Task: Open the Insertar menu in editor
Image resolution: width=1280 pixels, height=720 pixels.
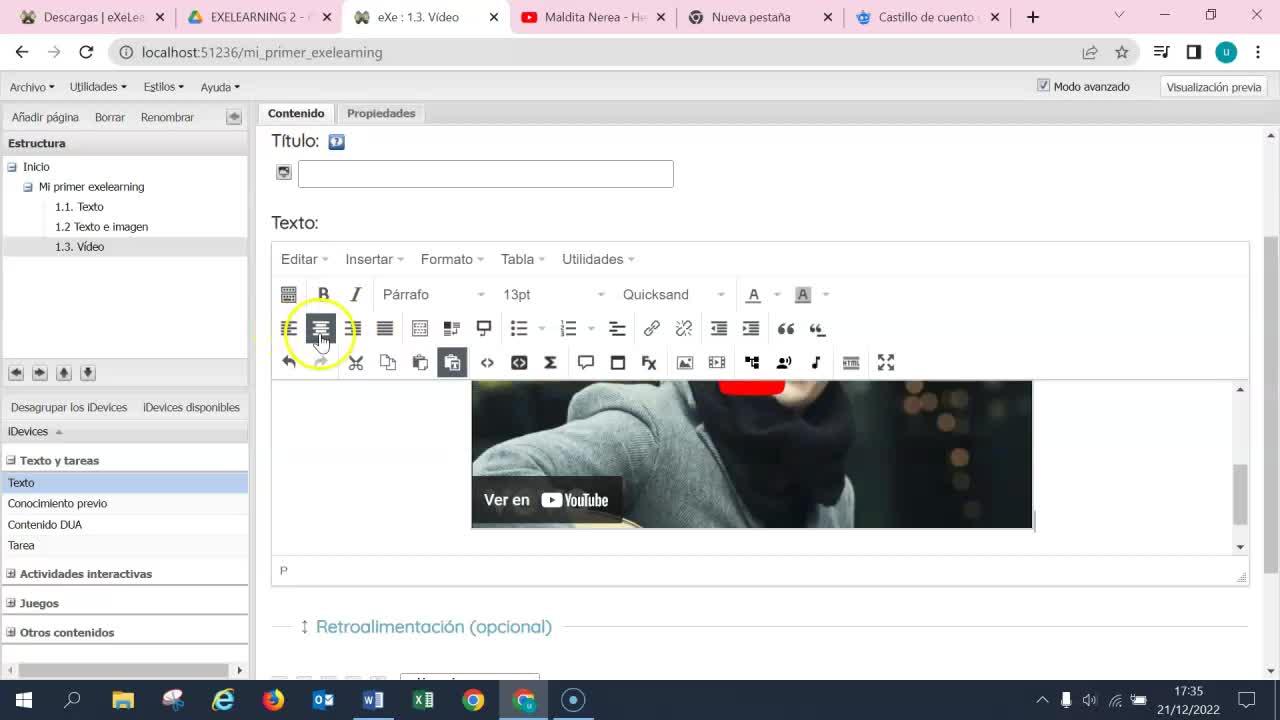Action: pos(374,259)
